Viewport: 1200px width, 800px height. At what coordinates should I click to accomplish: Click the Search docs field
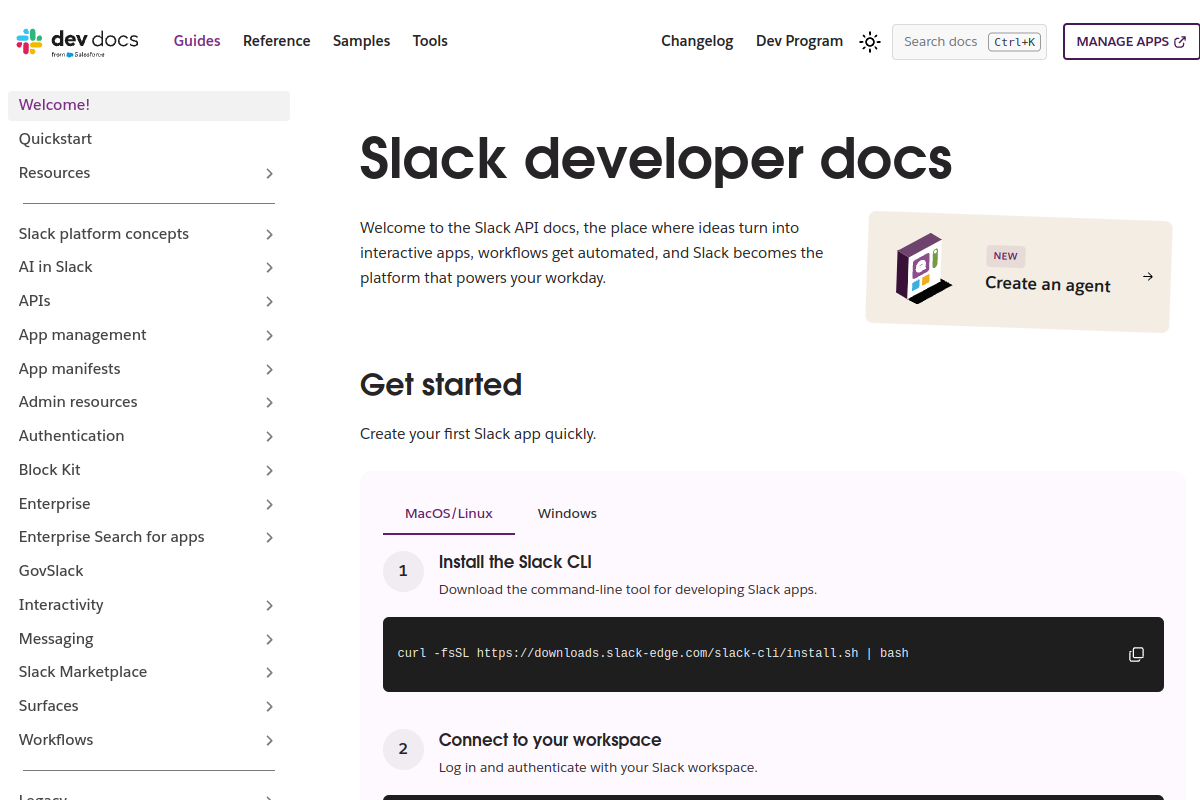click(x=969, y=42)
